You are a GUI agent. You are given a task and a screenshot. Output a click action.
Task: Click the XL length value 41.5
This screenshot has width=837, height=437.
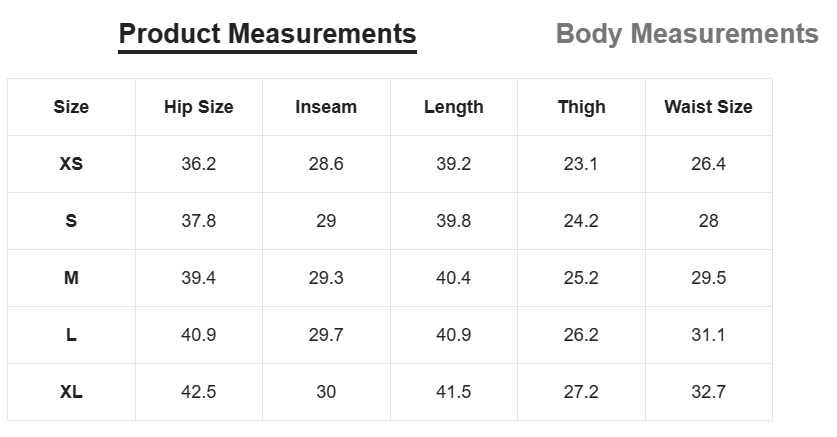454,392
